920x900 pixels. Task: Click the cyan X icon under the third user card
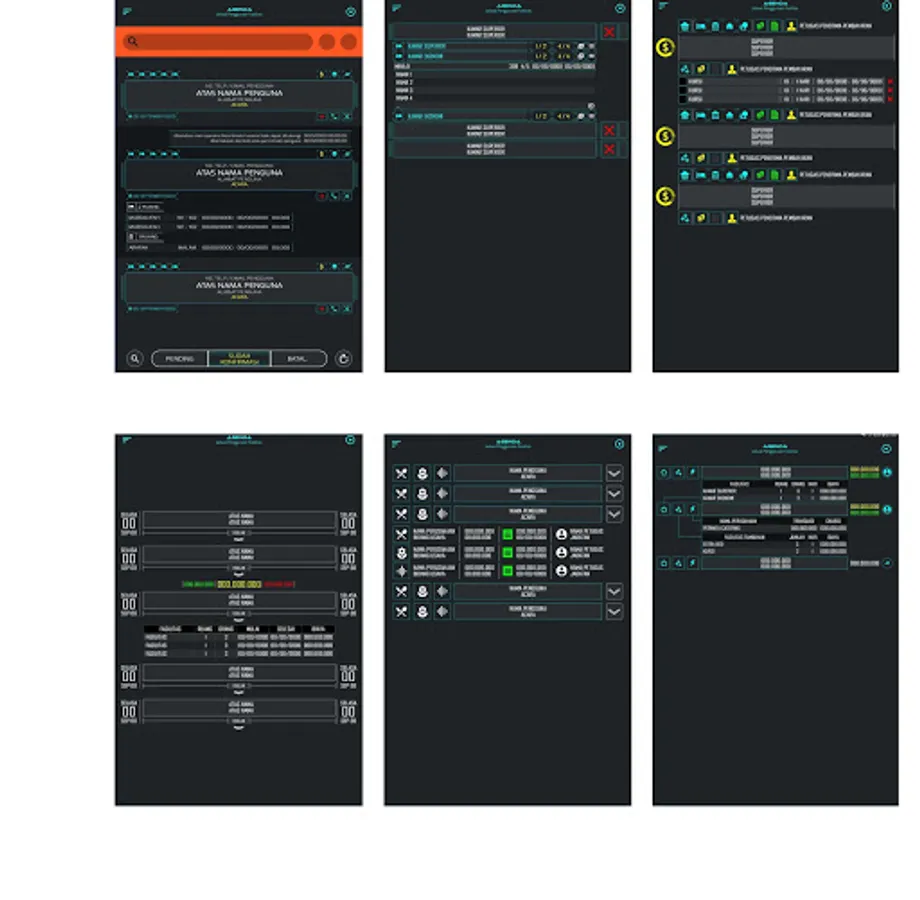347,309
